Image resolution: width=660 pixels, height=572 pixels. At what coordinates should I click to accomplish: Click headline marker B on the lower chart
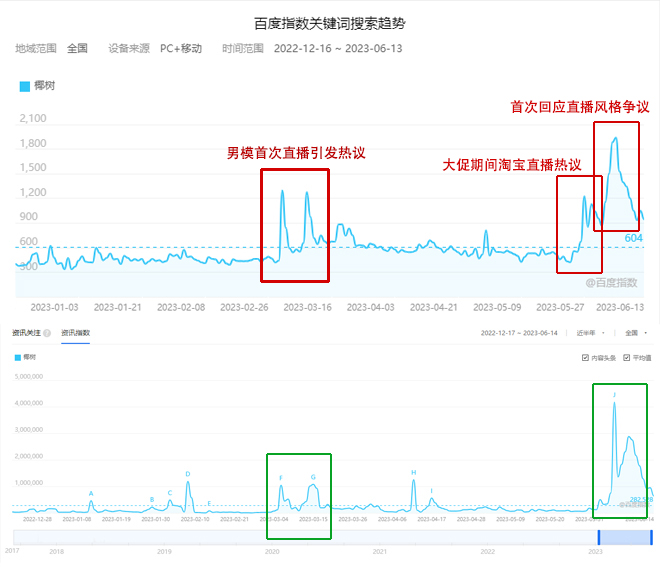(152, 500)
